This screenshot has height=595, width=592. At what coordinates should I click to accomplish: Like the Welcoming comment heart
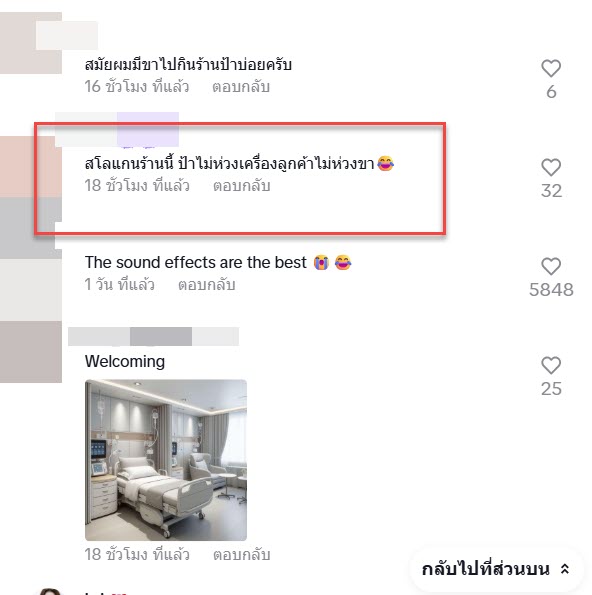pyautogui.click(x=551, y=365)
